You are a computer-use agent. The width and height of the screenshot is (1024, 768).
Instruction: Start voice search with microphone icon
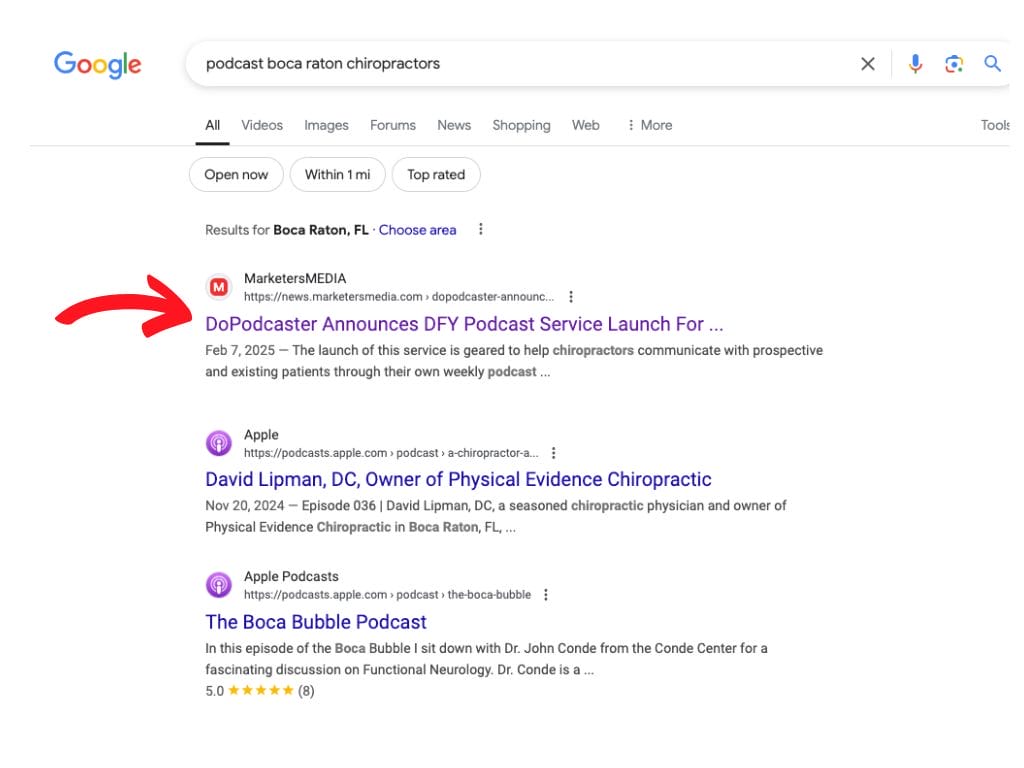915,64
